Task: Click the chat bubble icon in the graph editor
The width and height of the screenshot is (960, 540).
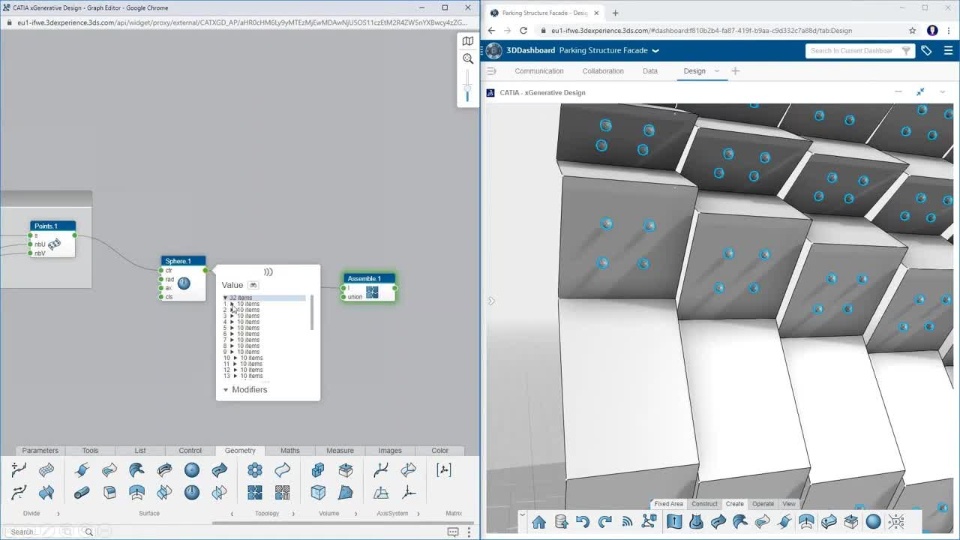Action: tap(453, 532)
